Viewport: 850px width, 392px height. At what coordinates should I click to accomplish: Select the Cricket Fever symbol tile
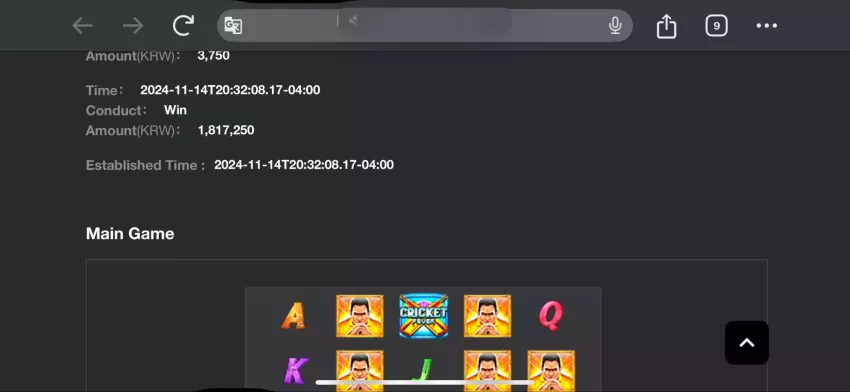click(423, 316)
